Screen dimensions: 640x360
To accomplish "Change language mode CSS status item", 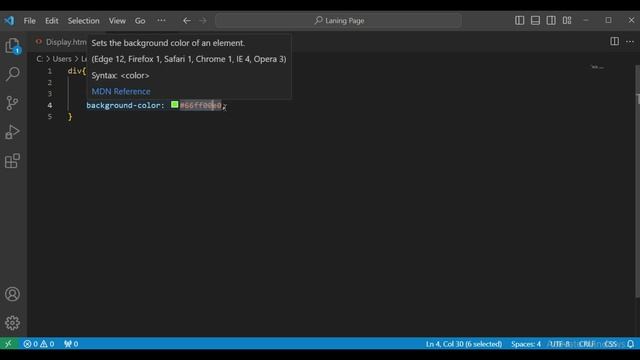I will click(611, 344).
